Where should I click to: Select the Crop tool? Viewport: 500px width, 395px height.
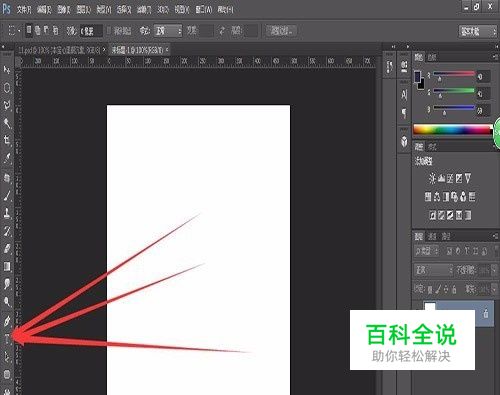[7, 141]
